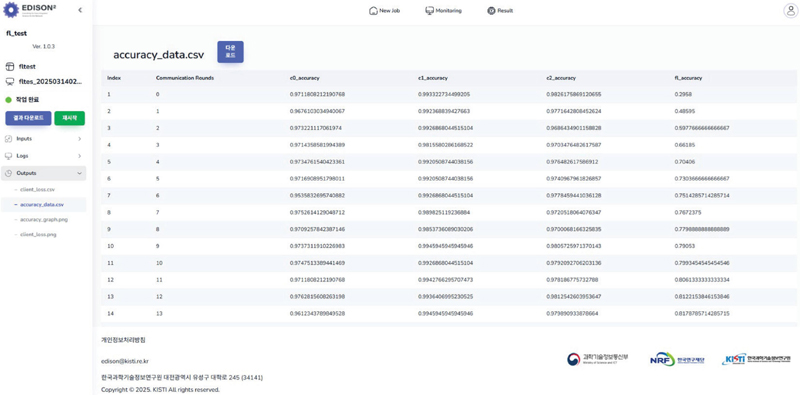Viewport: 800px width, 395px height.
Task: Click the Inputs section icon
Action: (x=8, y=139)
